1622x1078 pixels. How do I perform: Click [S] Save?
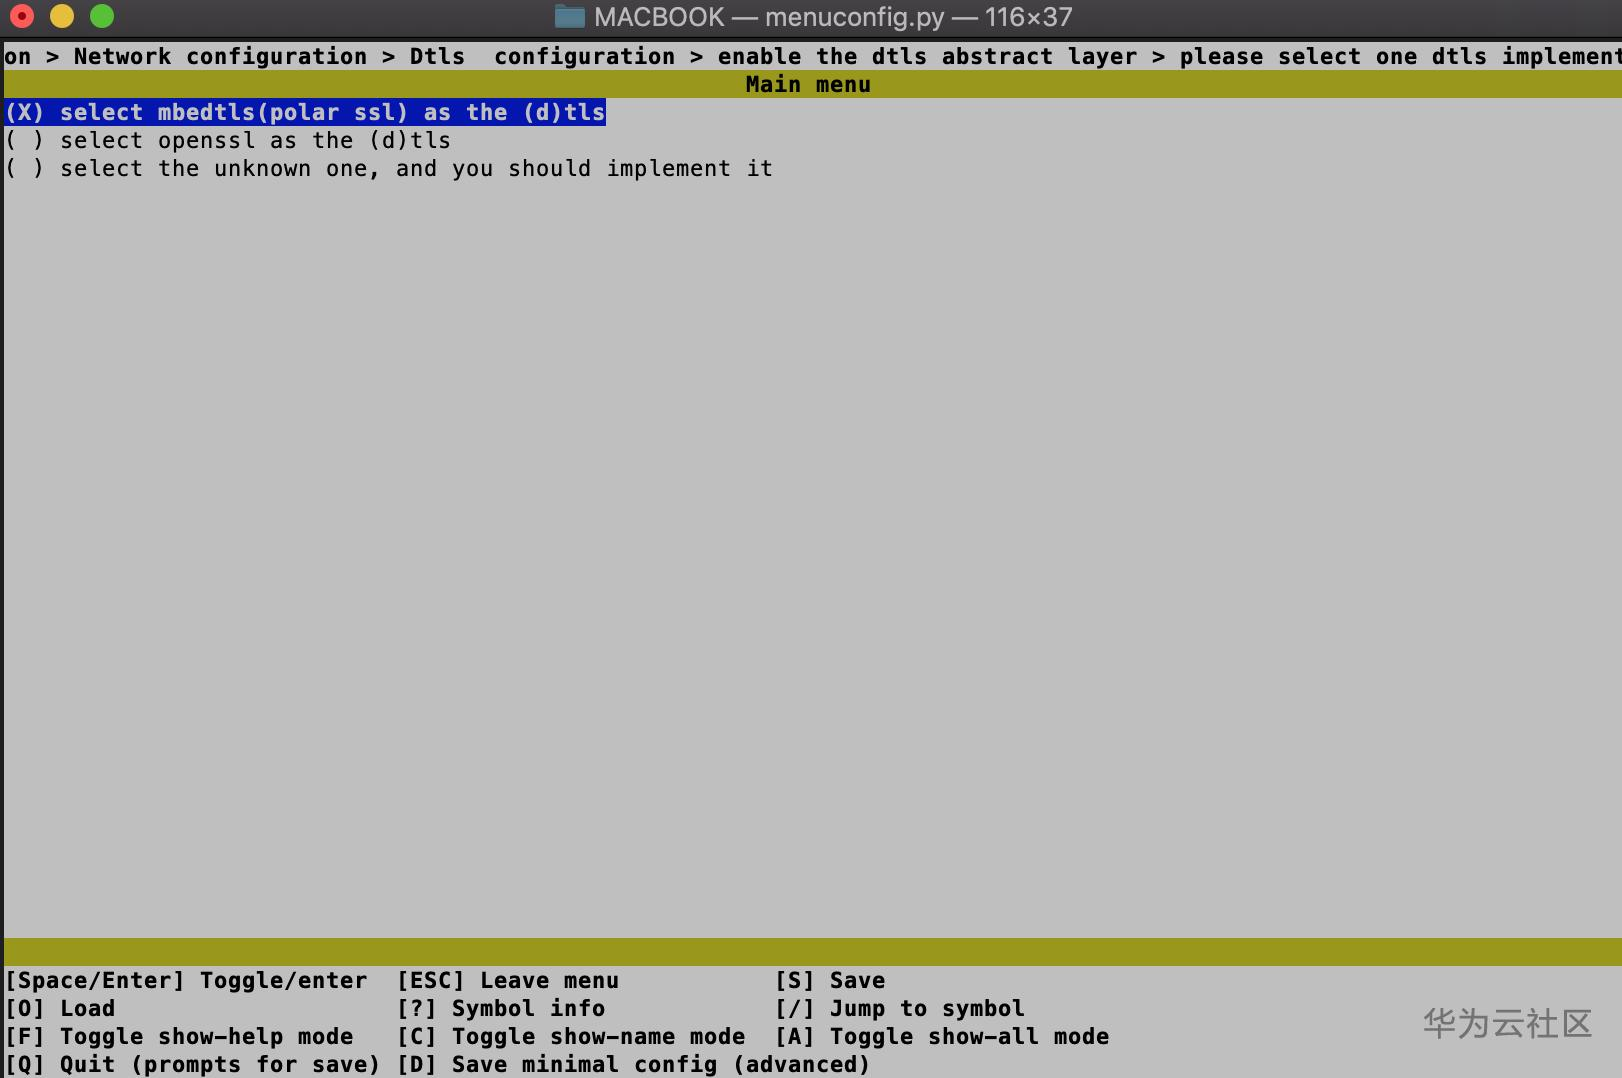point(830,980)
